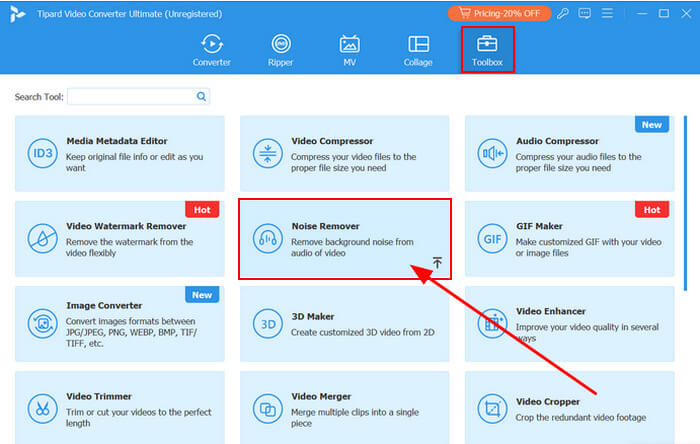Launch the Video Compressor tool icon
700x444 pixels.
(x=268, y=153)
